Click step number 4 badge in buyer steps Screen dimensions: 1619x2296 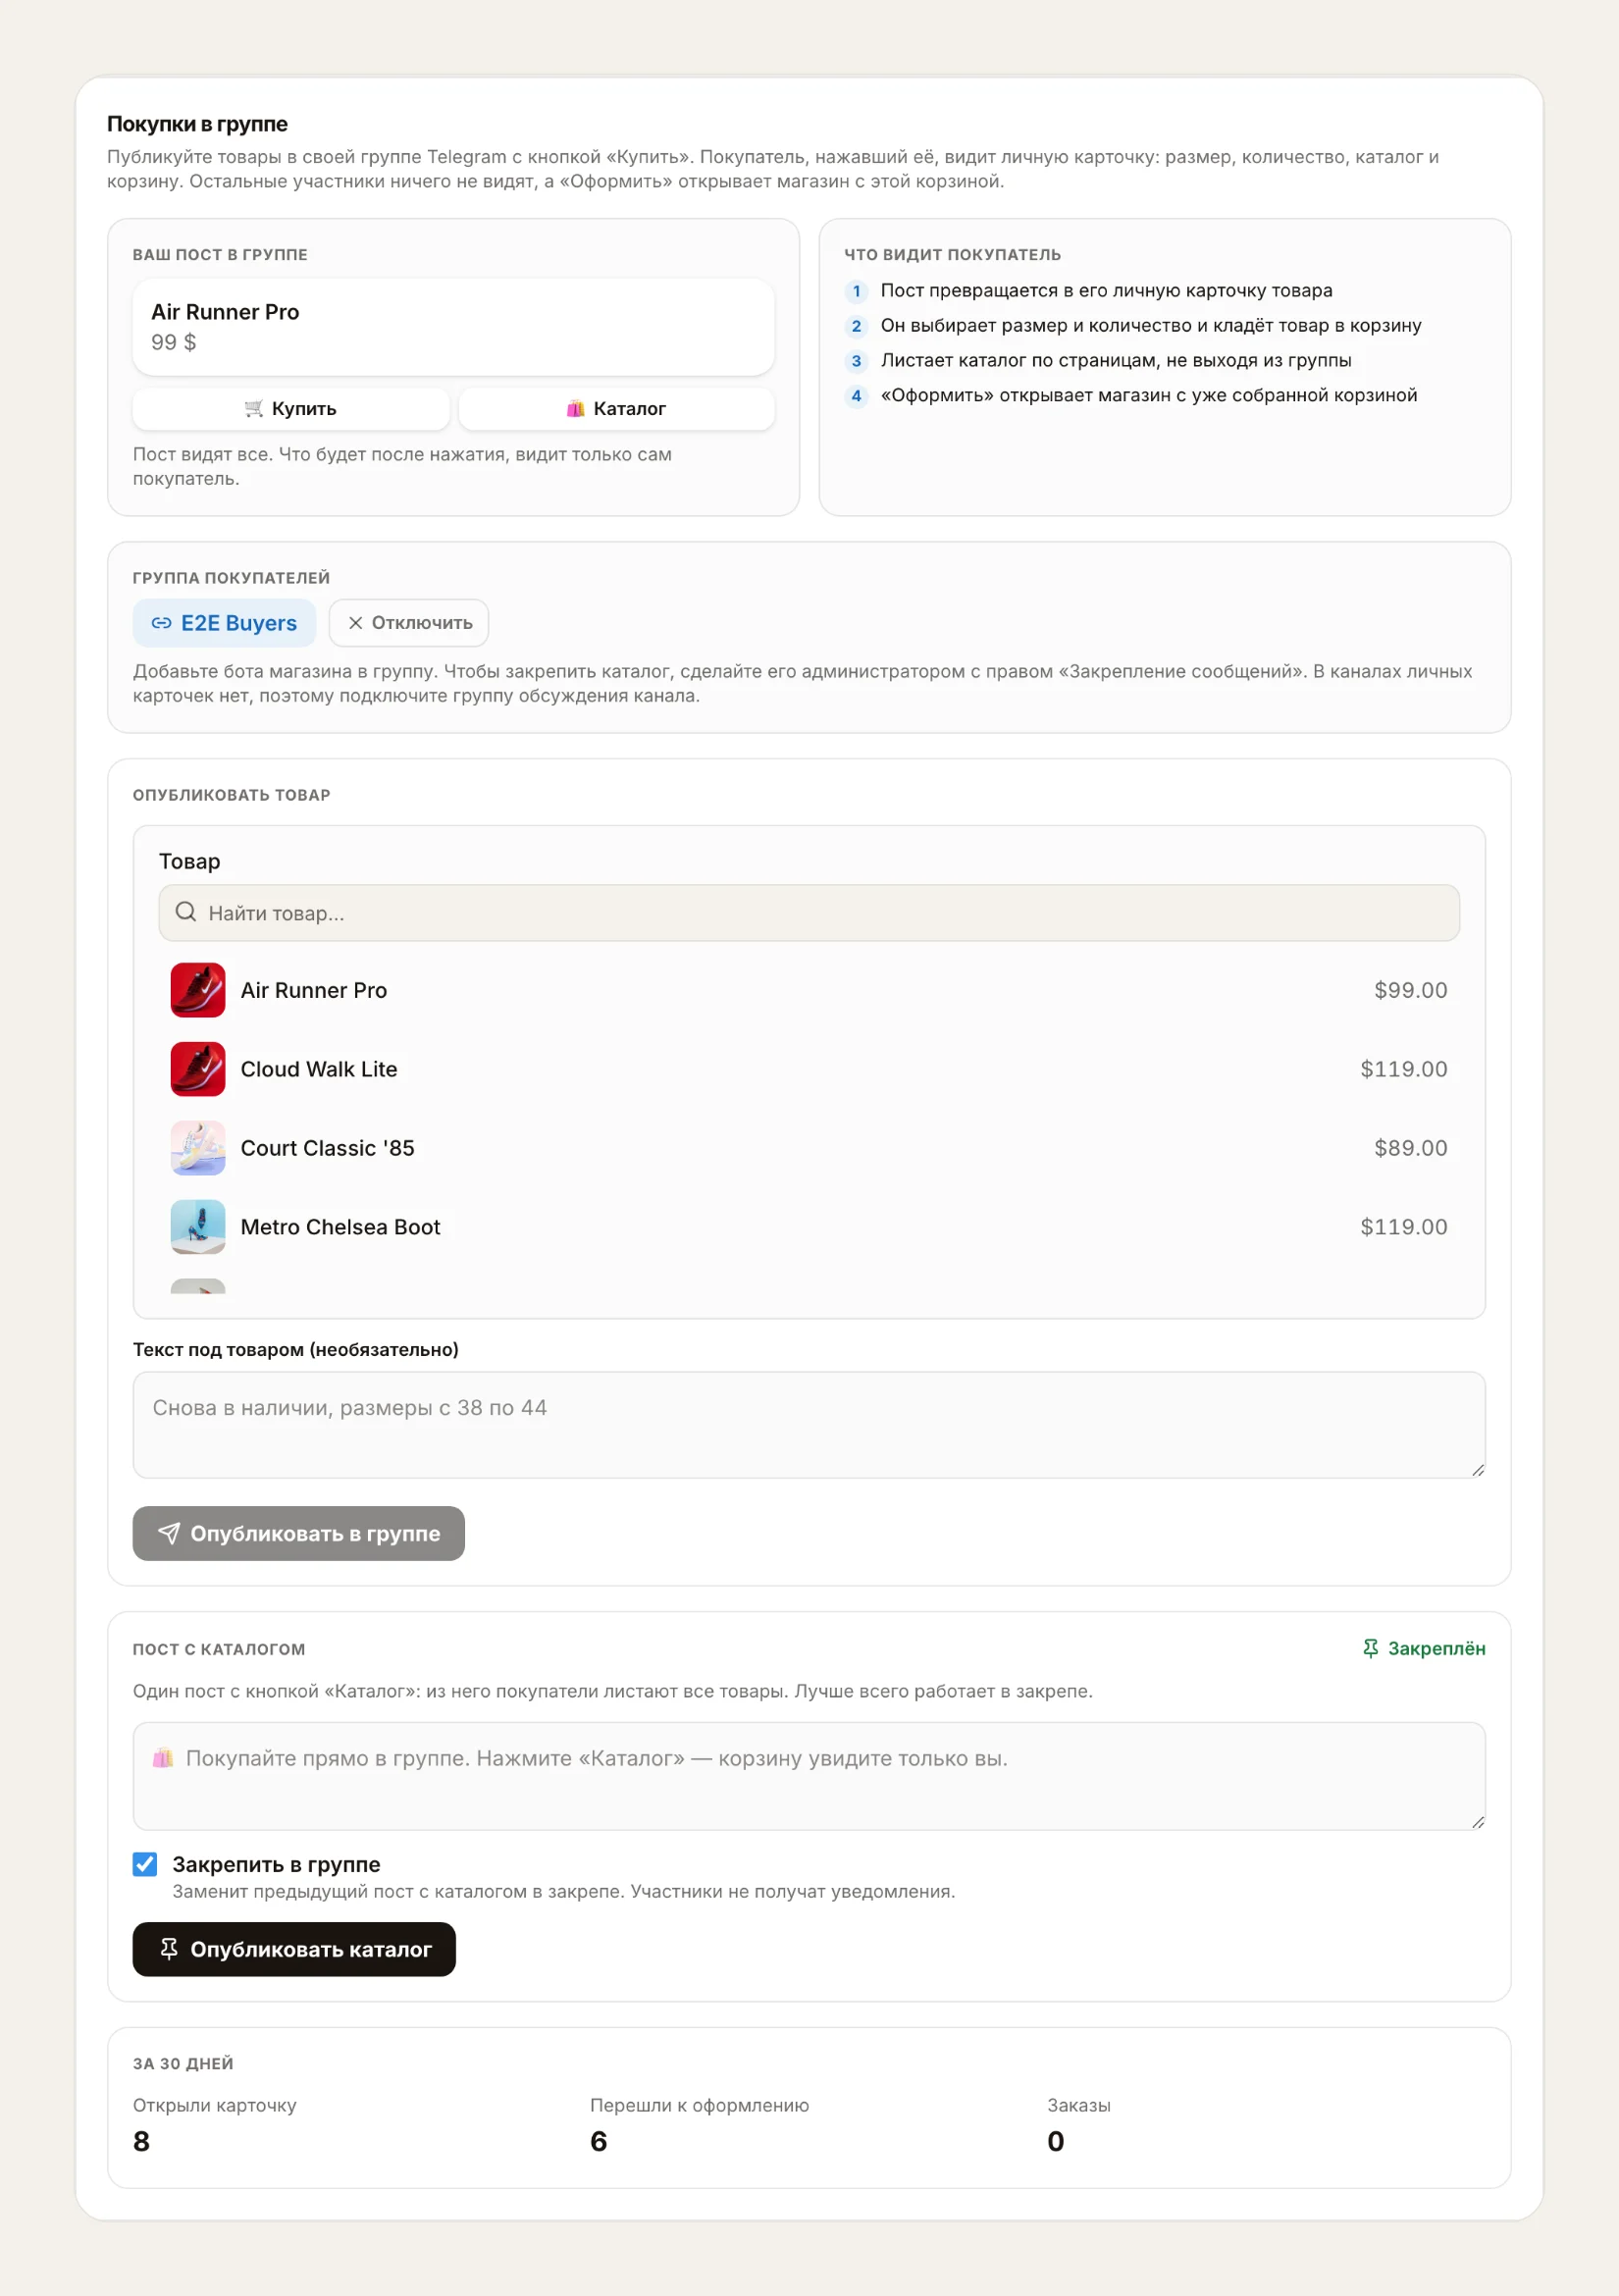856,396
